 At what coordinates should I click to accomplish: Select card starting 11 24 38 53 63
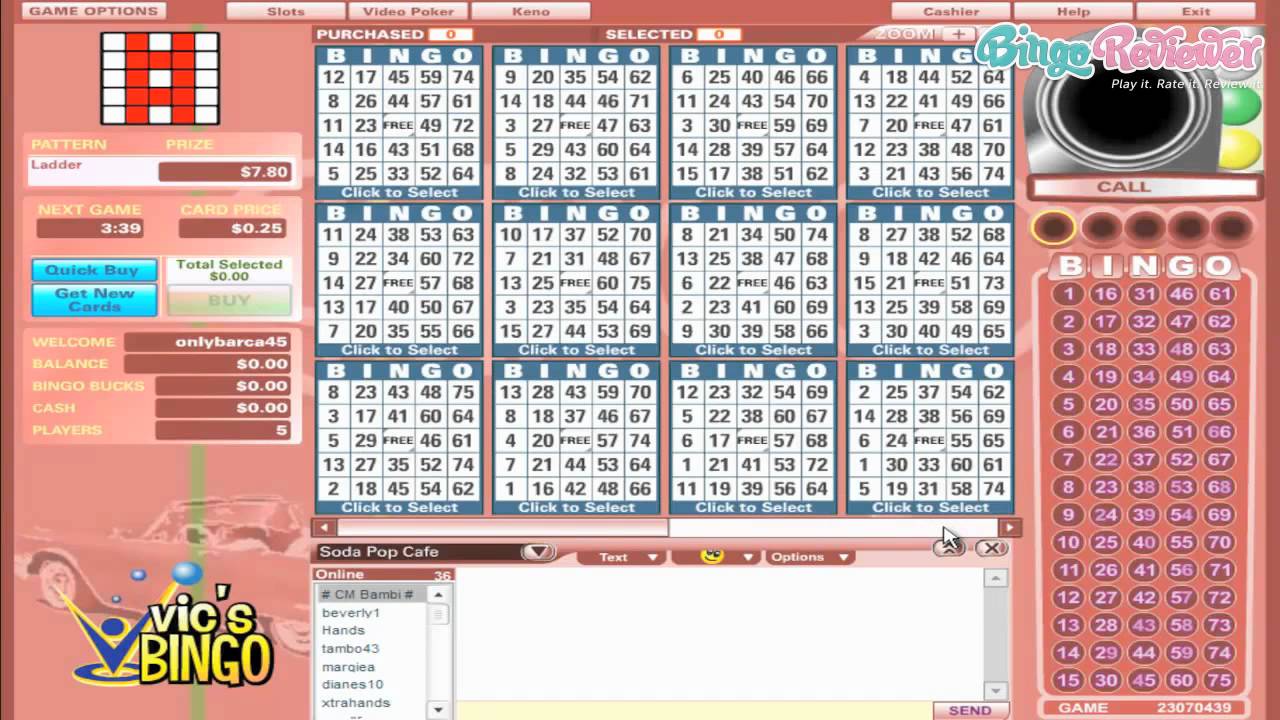click(399, 280)
